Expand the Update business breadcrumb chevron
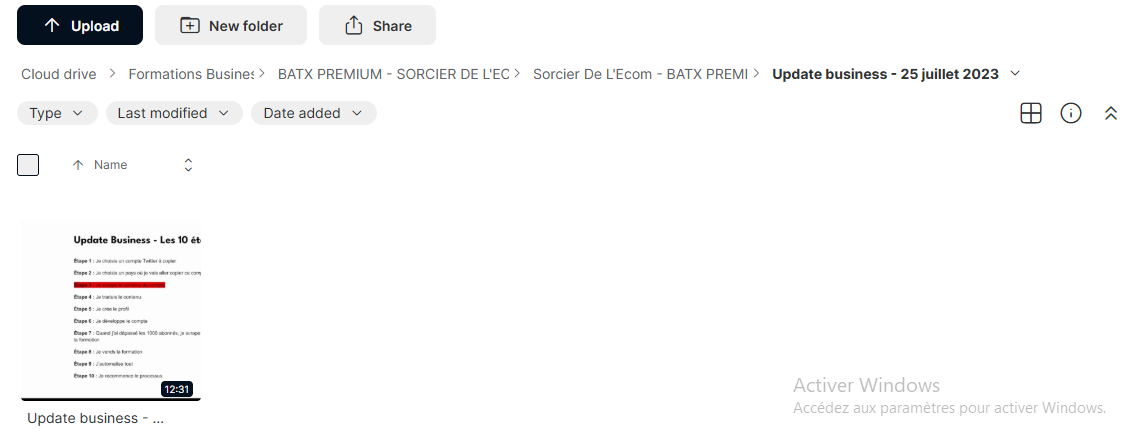The width and height of the screenshot is (1144, 433). click(1015, 74)
